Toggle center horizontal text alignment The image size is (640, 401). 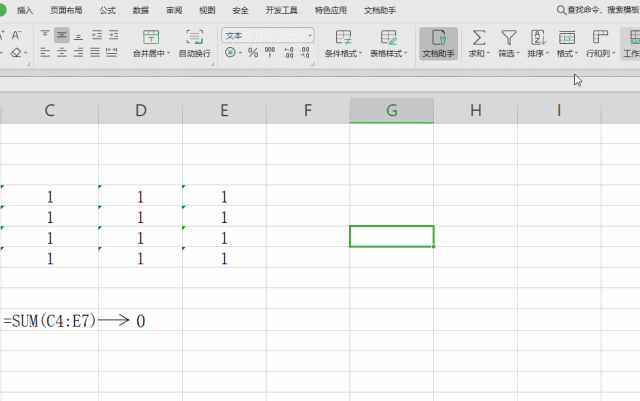pos(62,53)
